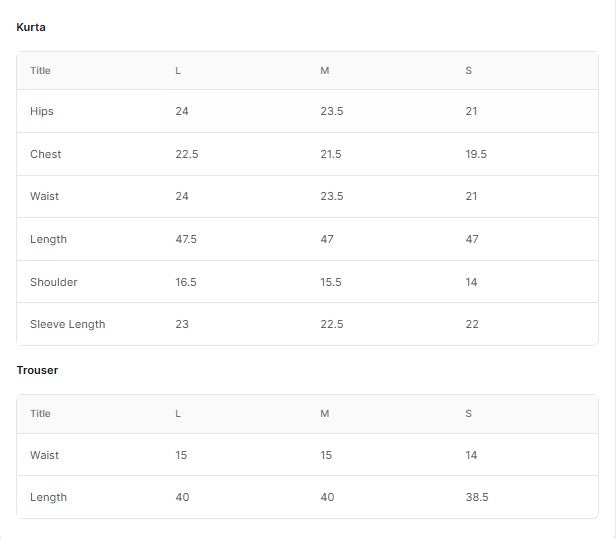
Task: Click the M column header in Trouser table
Action: 324,413
